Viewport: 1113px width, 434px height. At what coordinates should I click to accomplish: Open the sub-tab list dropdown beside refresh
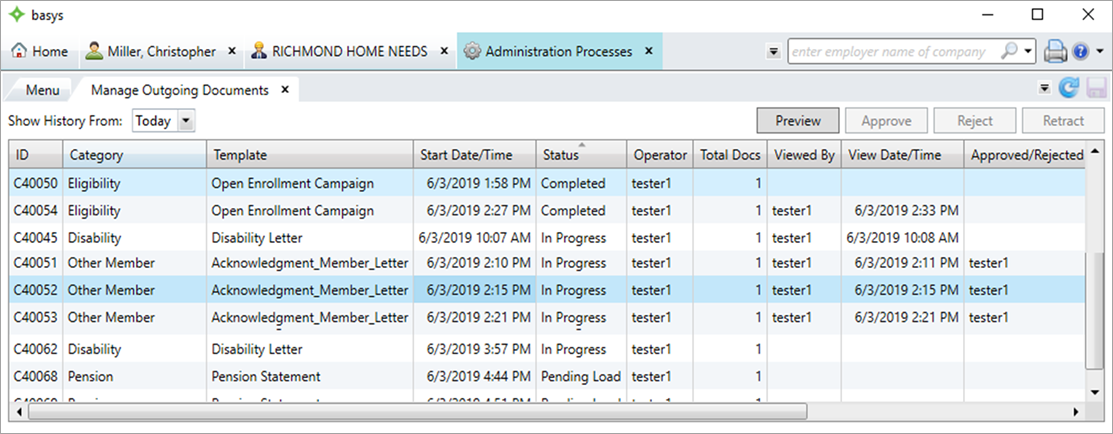(x=1045, y=89)
